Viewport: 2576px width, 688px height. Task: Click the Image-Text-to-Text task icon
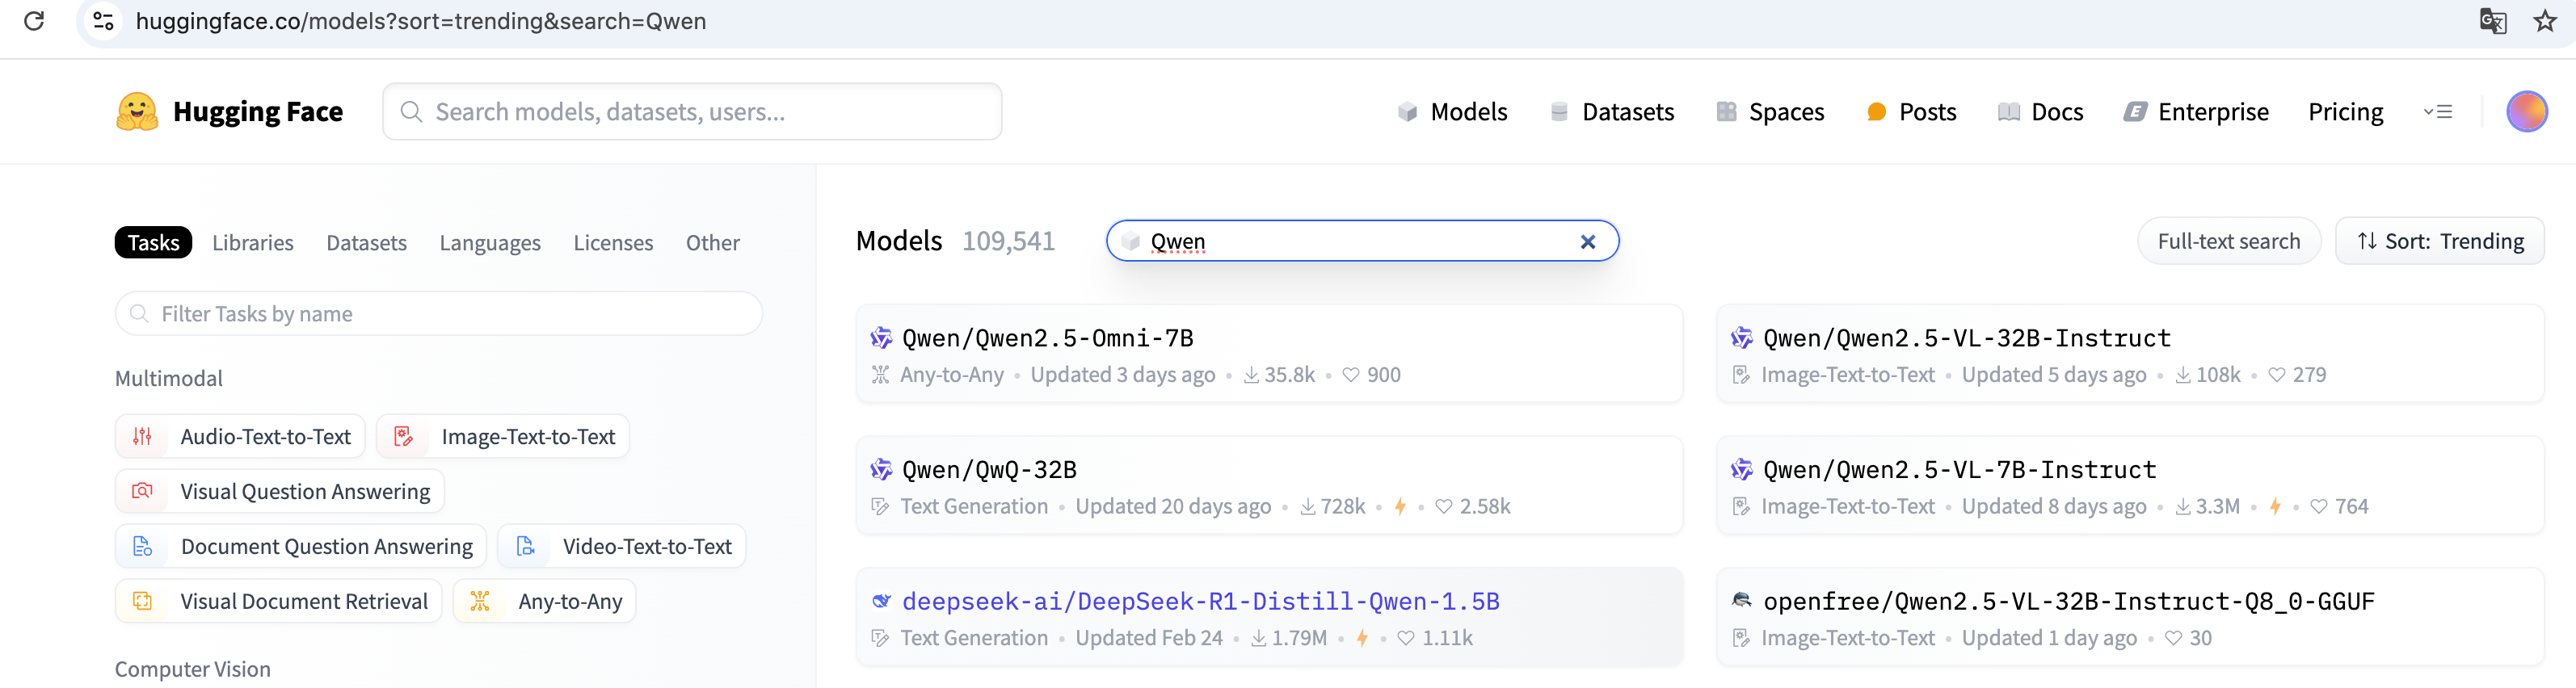tap(404, 436)
